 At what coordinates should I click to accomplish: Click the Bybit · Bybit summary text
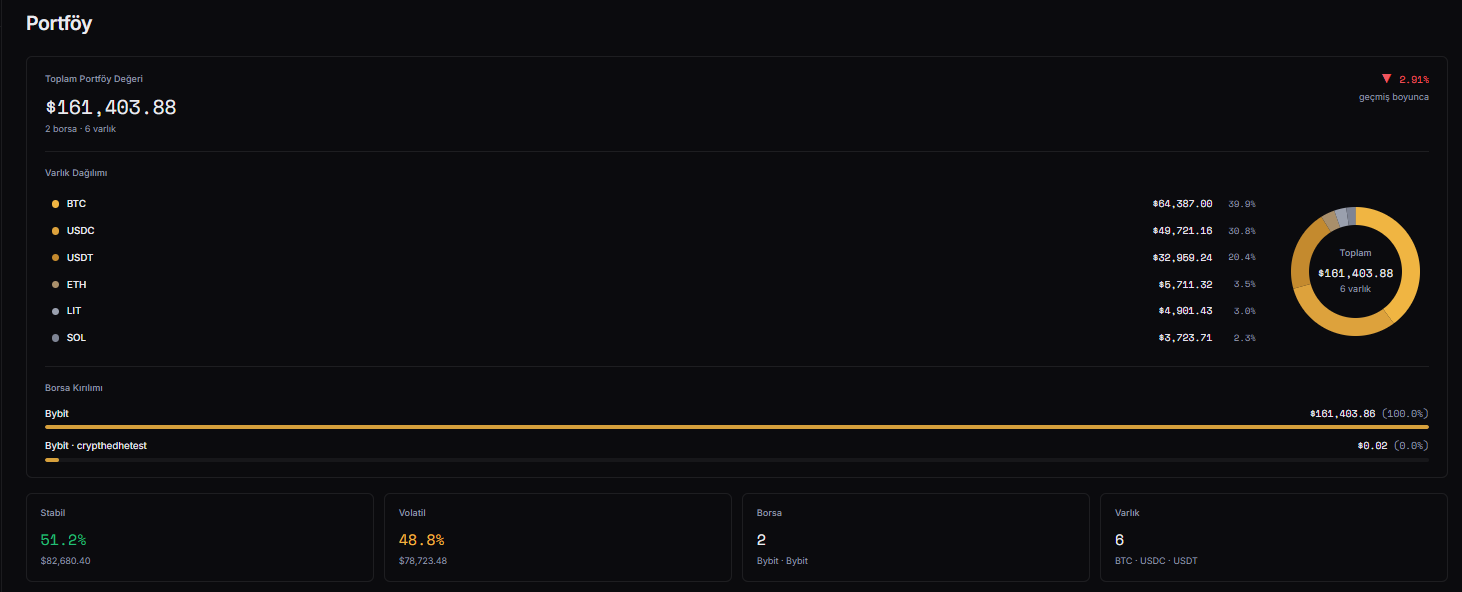(782, 561)
